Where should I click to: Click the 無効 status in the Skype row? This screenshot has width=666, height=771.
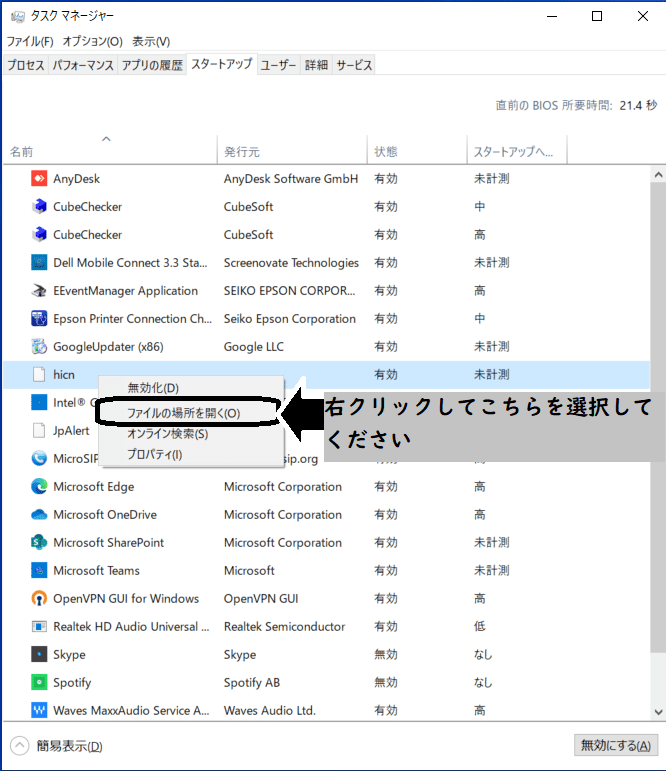pyautogui.click(x=386, y=654)
